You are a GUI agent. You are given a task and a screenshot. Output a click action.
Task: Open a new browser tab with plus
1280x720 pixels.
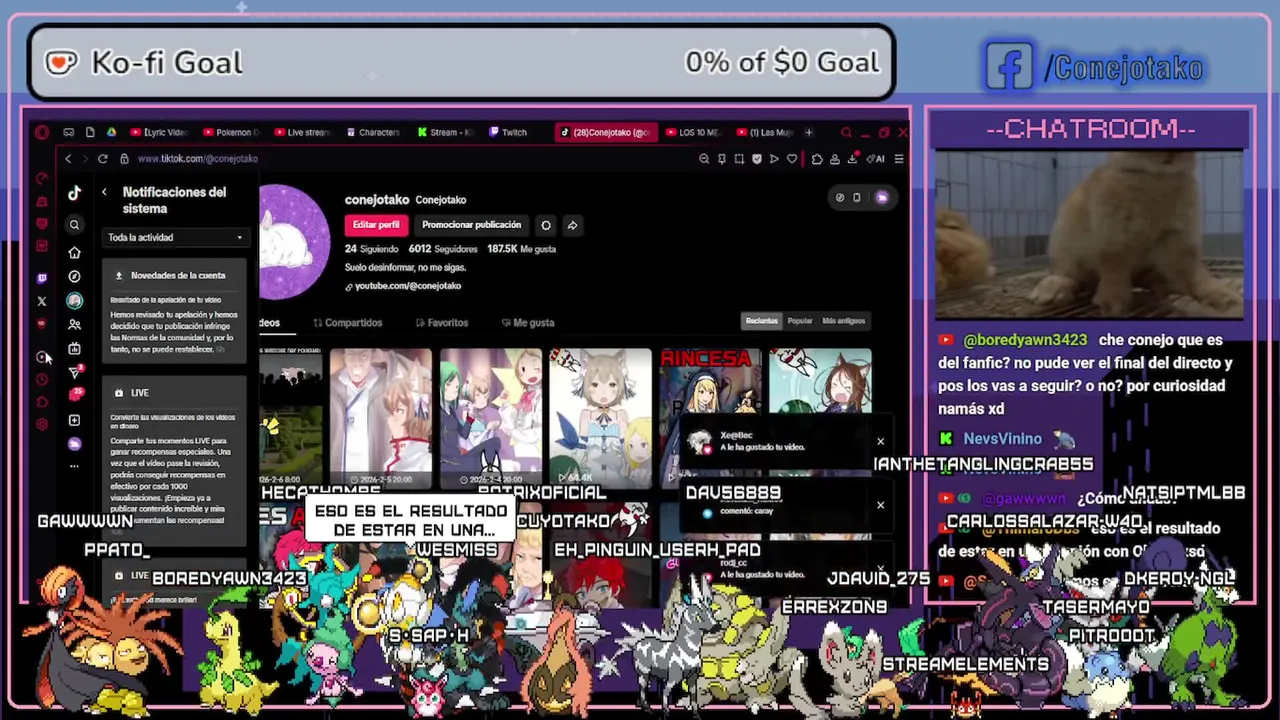tap(809, 132)
